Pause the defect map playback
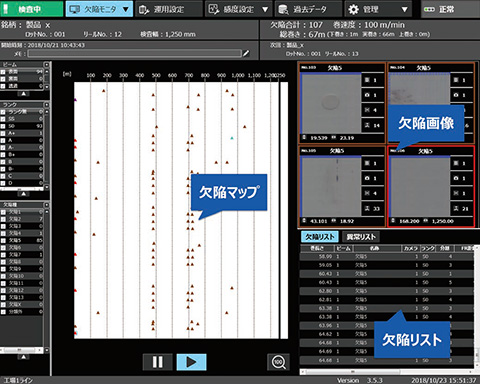 point(158,362)
